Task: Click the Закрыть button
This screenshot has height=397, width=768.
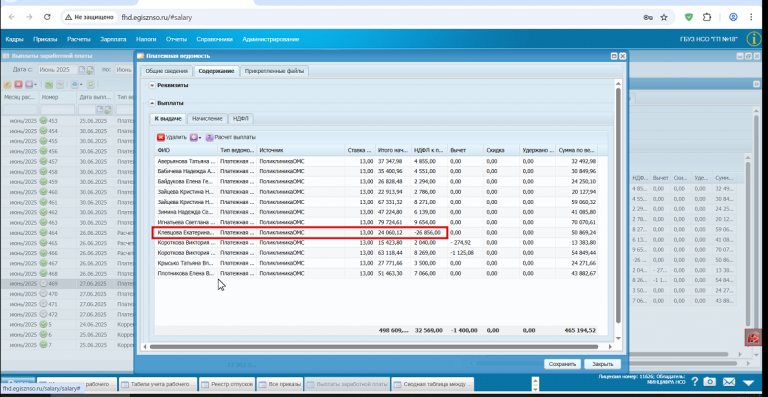Action: tap(602, 364)
